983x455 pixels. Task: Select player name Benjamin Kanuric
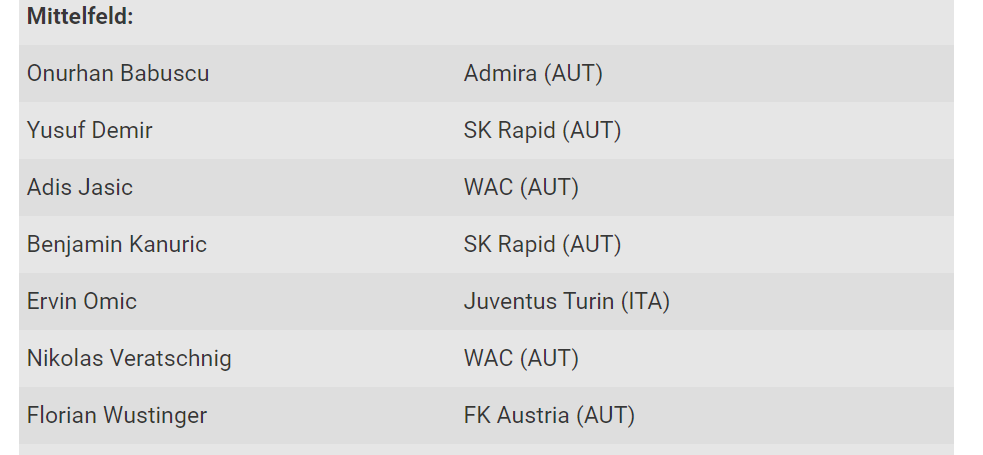117,244
